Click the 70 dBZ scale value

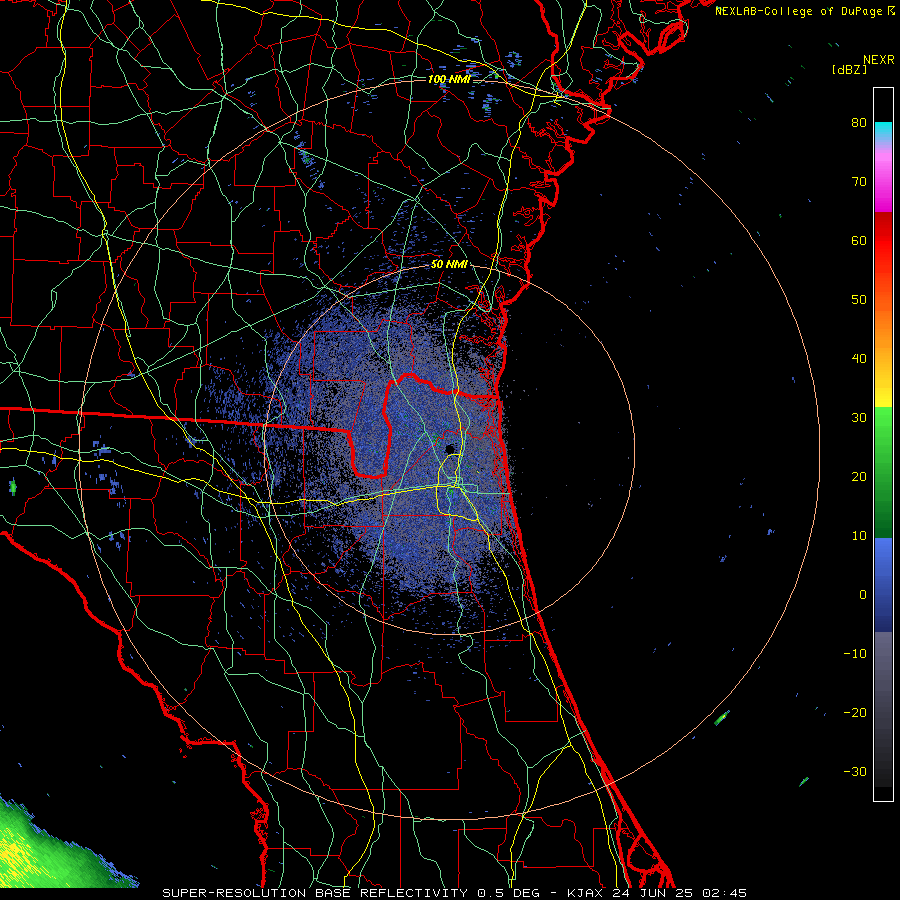coord(859,182)
